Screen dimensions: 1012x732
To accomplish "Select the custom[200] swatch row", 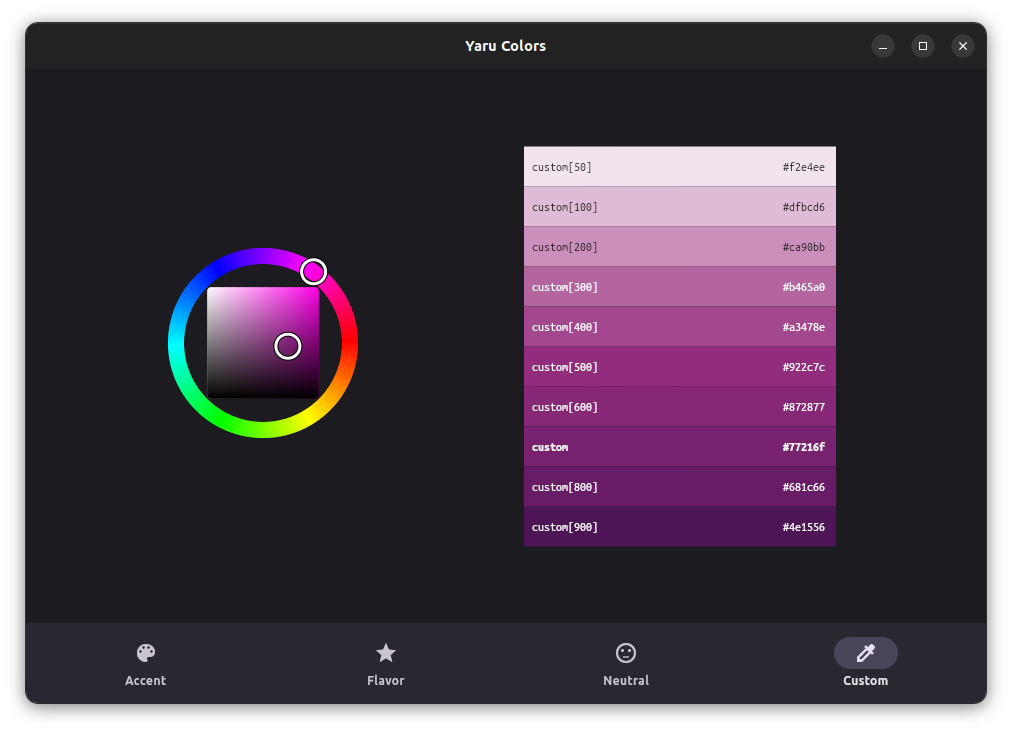I will click(680, 247).
